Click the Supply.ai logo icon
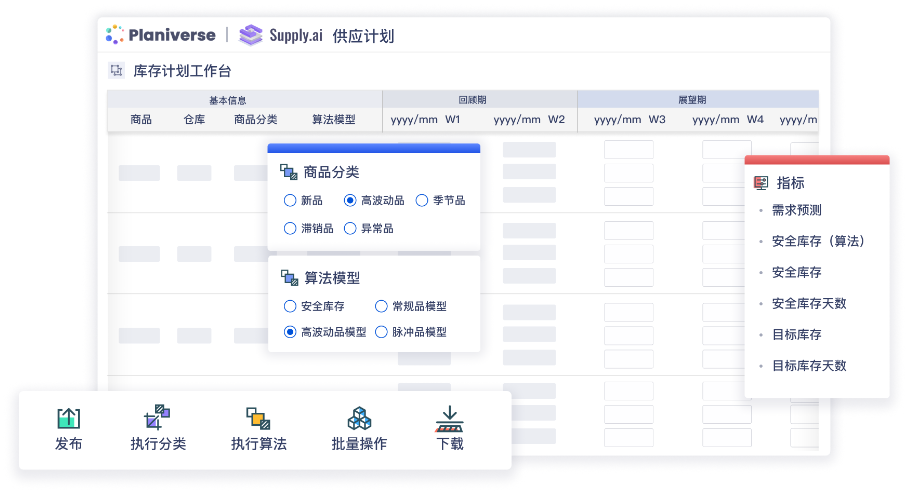Screen dimensions: 924x498 point(251,35)
